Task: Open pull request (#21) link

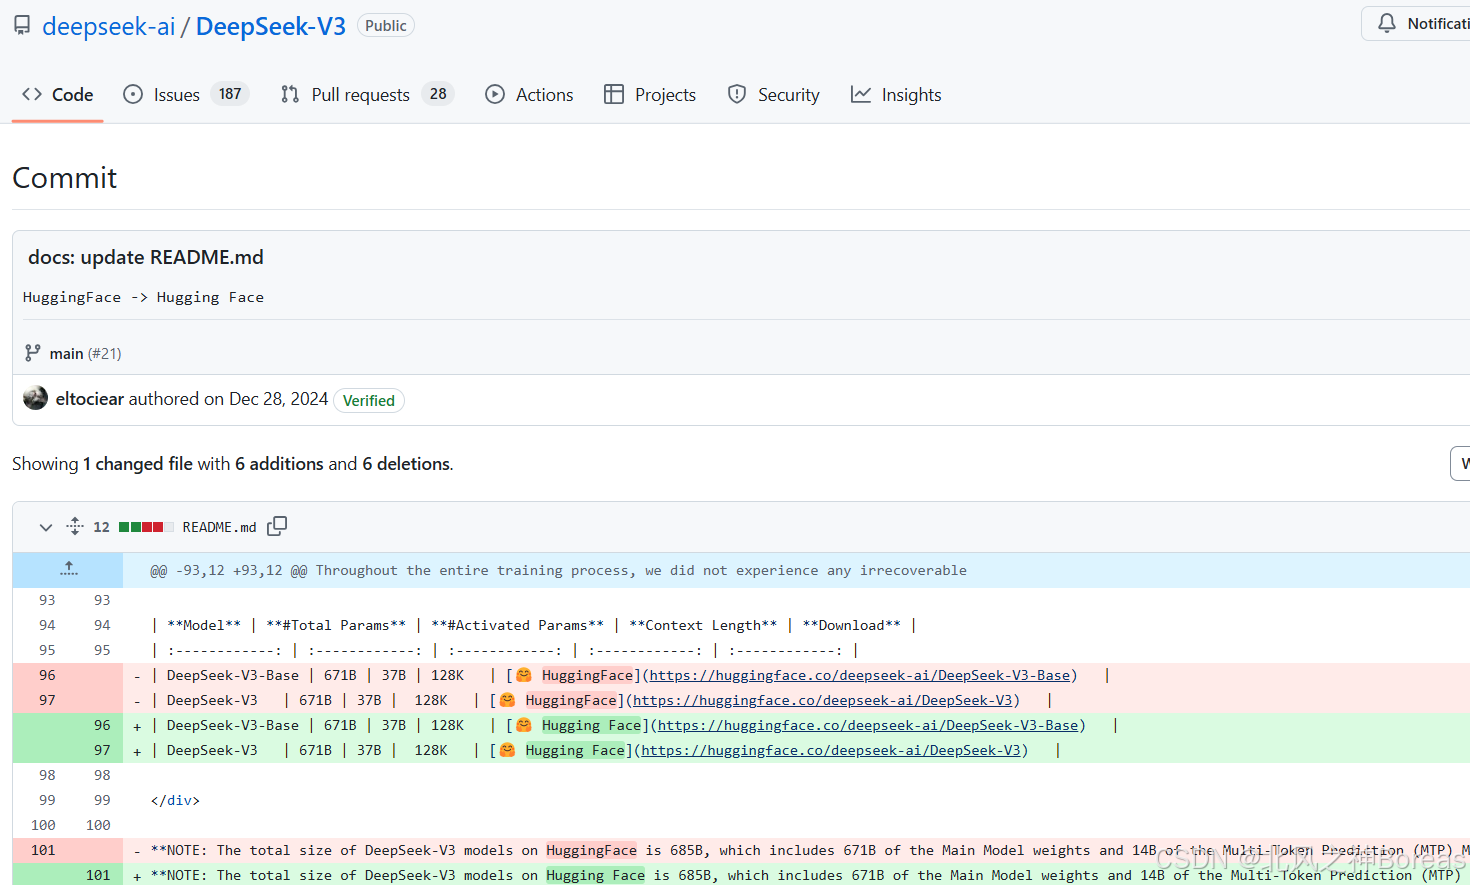Action: tap(104, 353)
